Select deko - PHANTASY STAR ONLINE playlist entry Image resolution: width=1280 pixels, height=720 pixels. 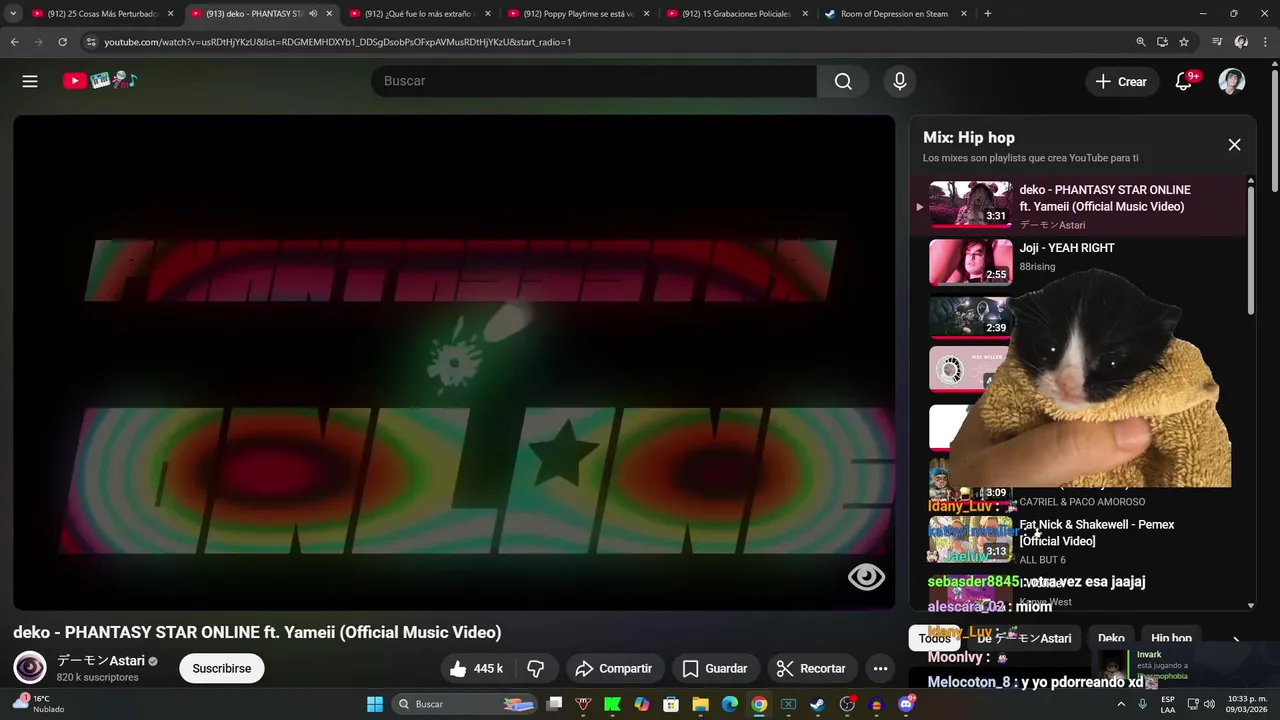pyautogui.click(x=1080, y=205)
